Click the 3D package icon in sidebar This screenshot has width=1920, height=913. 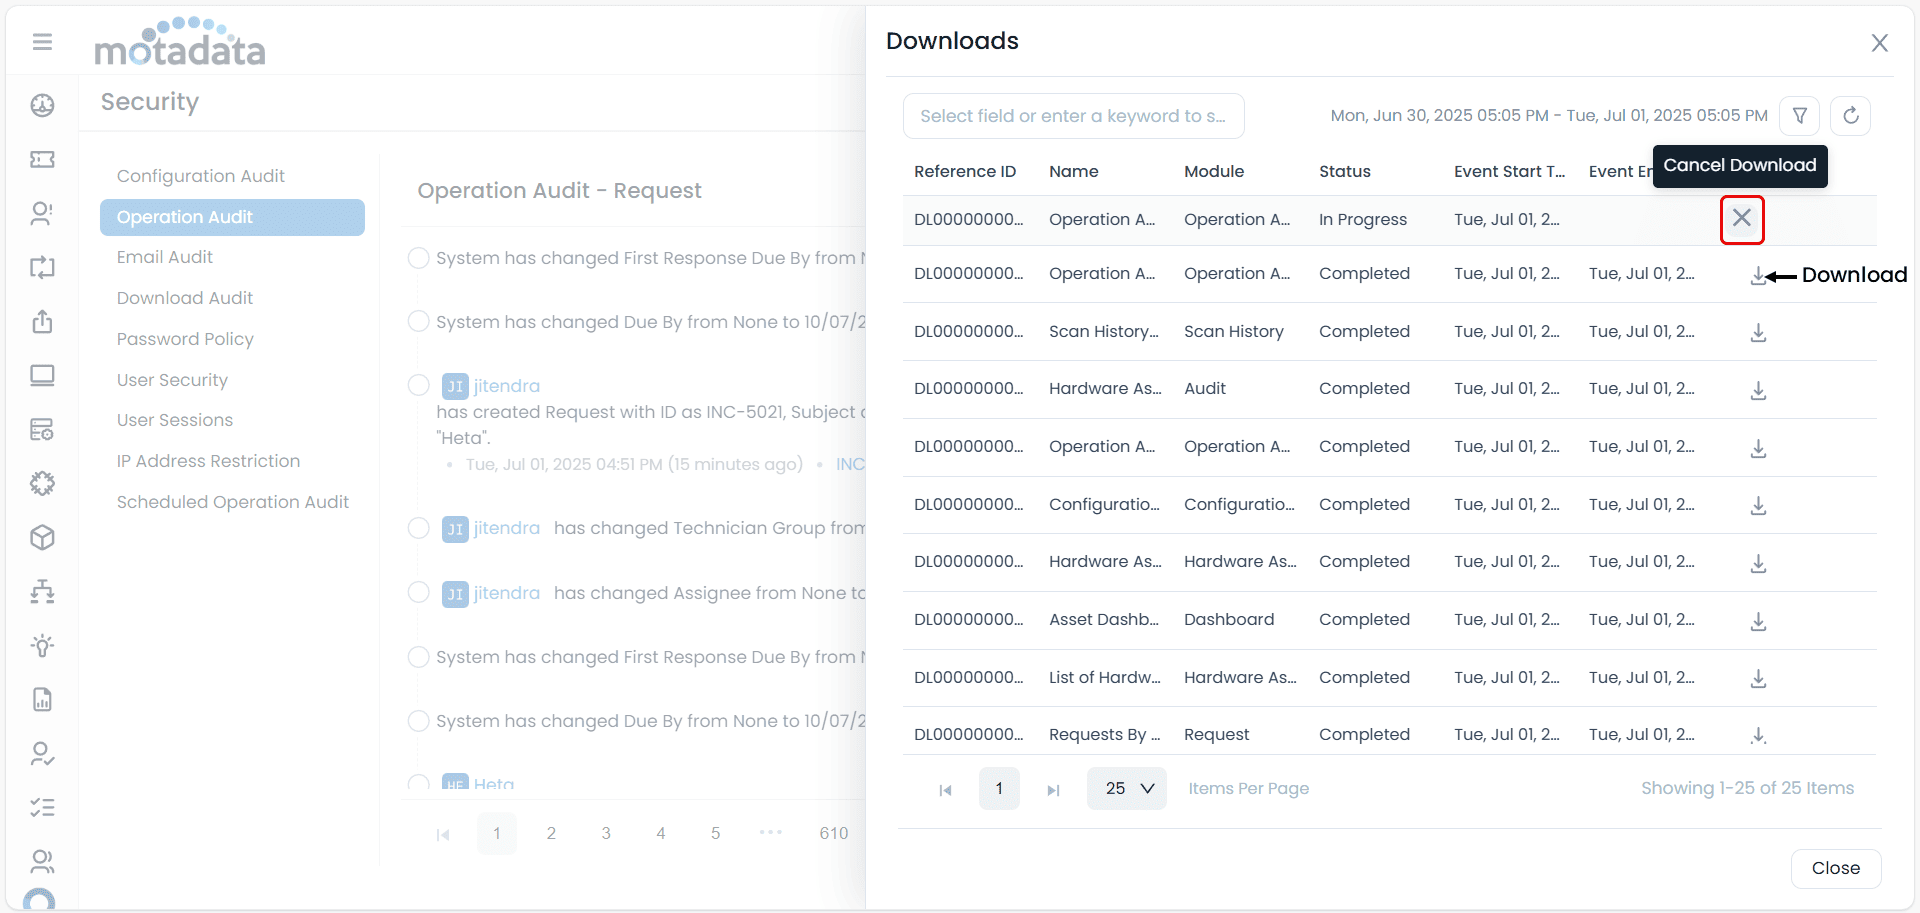click(x=42, y=538)
